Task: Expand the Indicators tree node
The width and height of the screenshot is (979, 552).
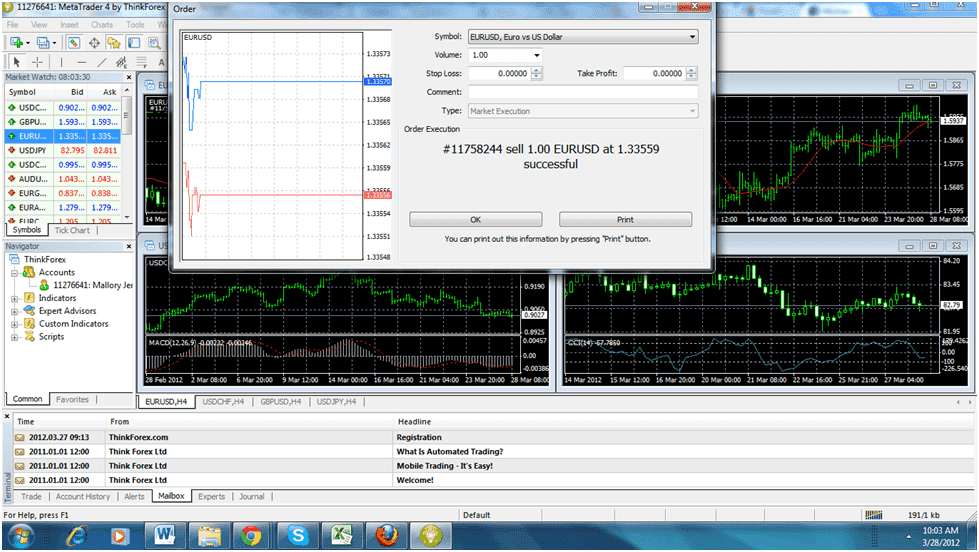Action: click(14, 298)
